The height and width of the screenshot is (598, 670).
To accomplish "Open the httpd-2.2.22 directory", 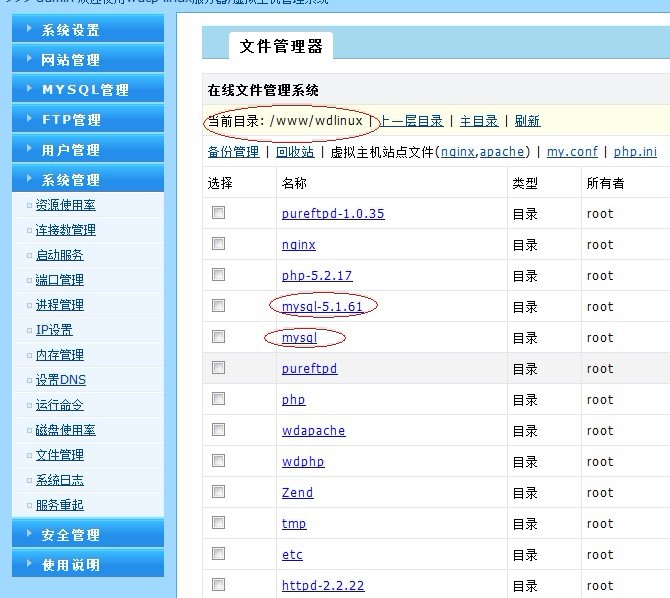I will pyautogui.click(x=323, y=586).
